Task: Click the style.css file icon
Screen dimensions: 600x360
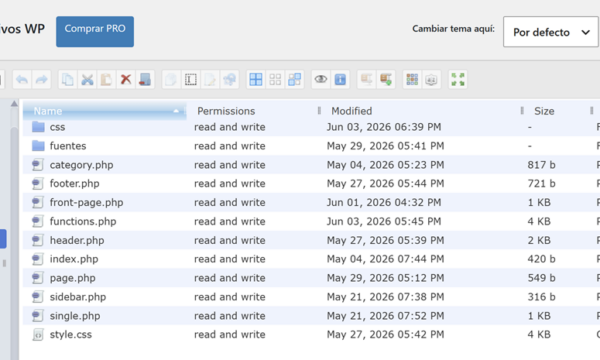Action: coord(38,335)
